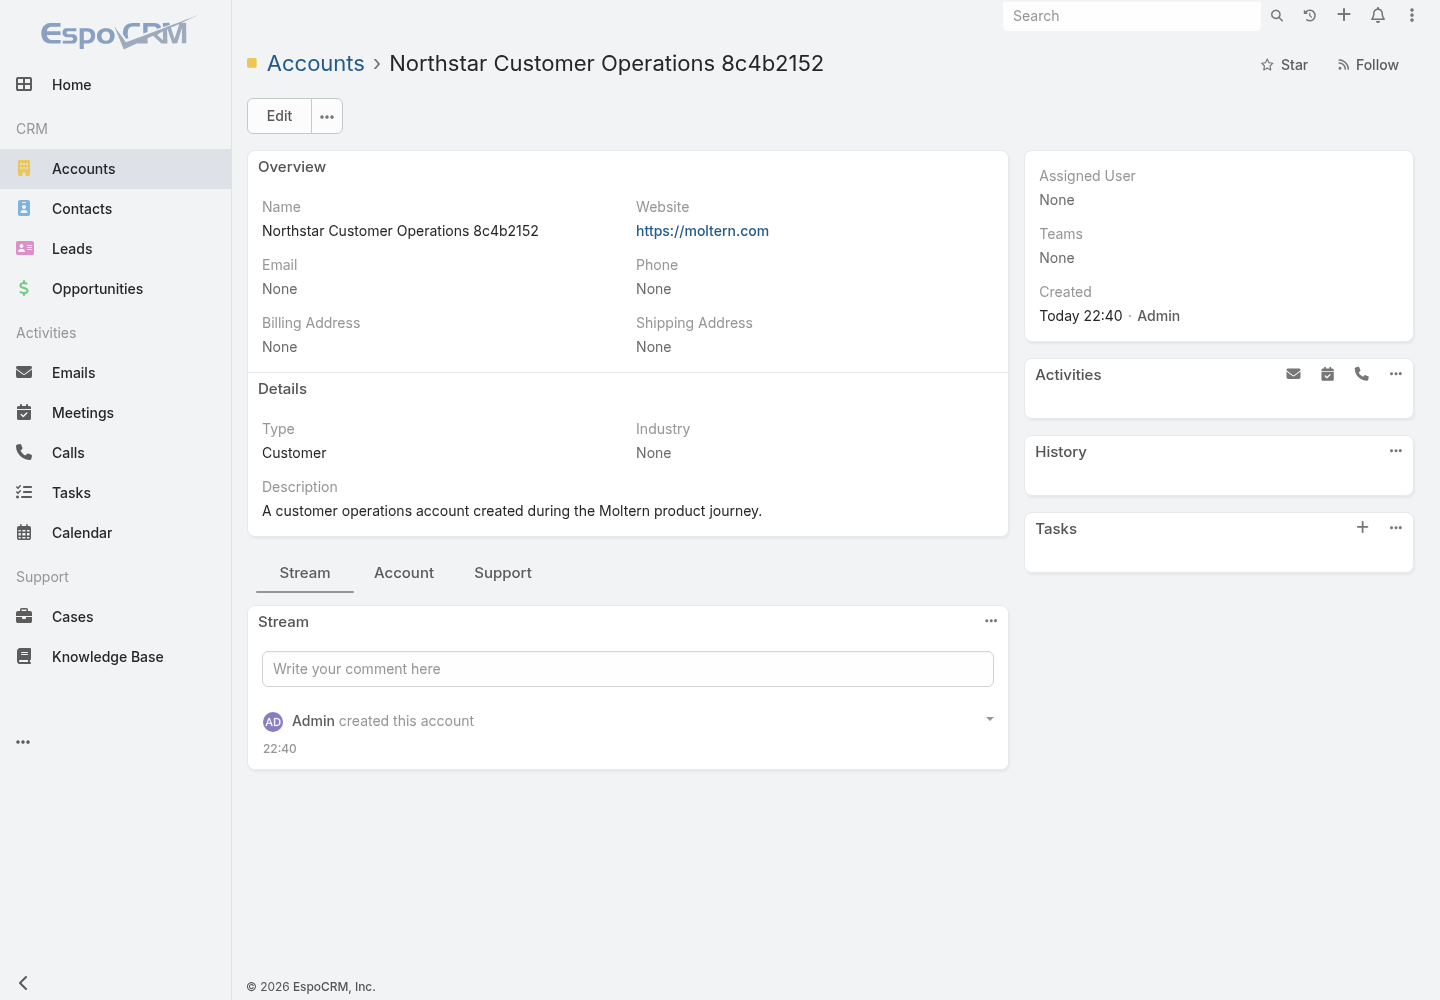Open Leads in the sidebar
Image resolution: width=1440 pixels, height=1000 pixels.
click(116, 249)
